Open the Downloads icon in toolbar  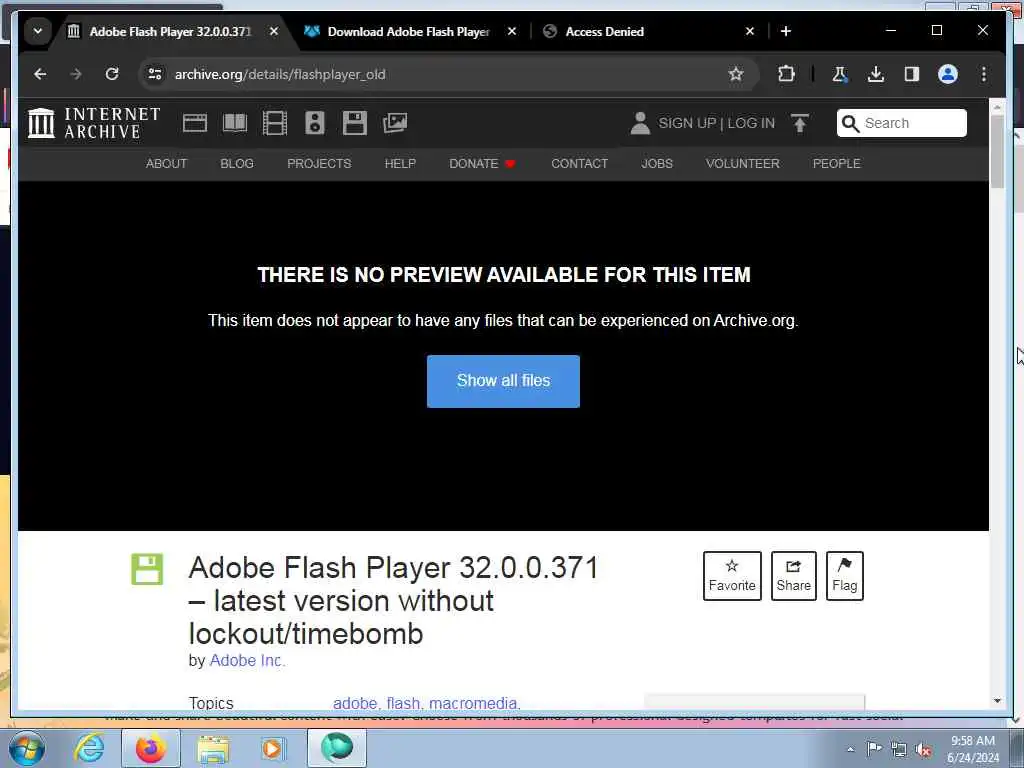(876, 74)
